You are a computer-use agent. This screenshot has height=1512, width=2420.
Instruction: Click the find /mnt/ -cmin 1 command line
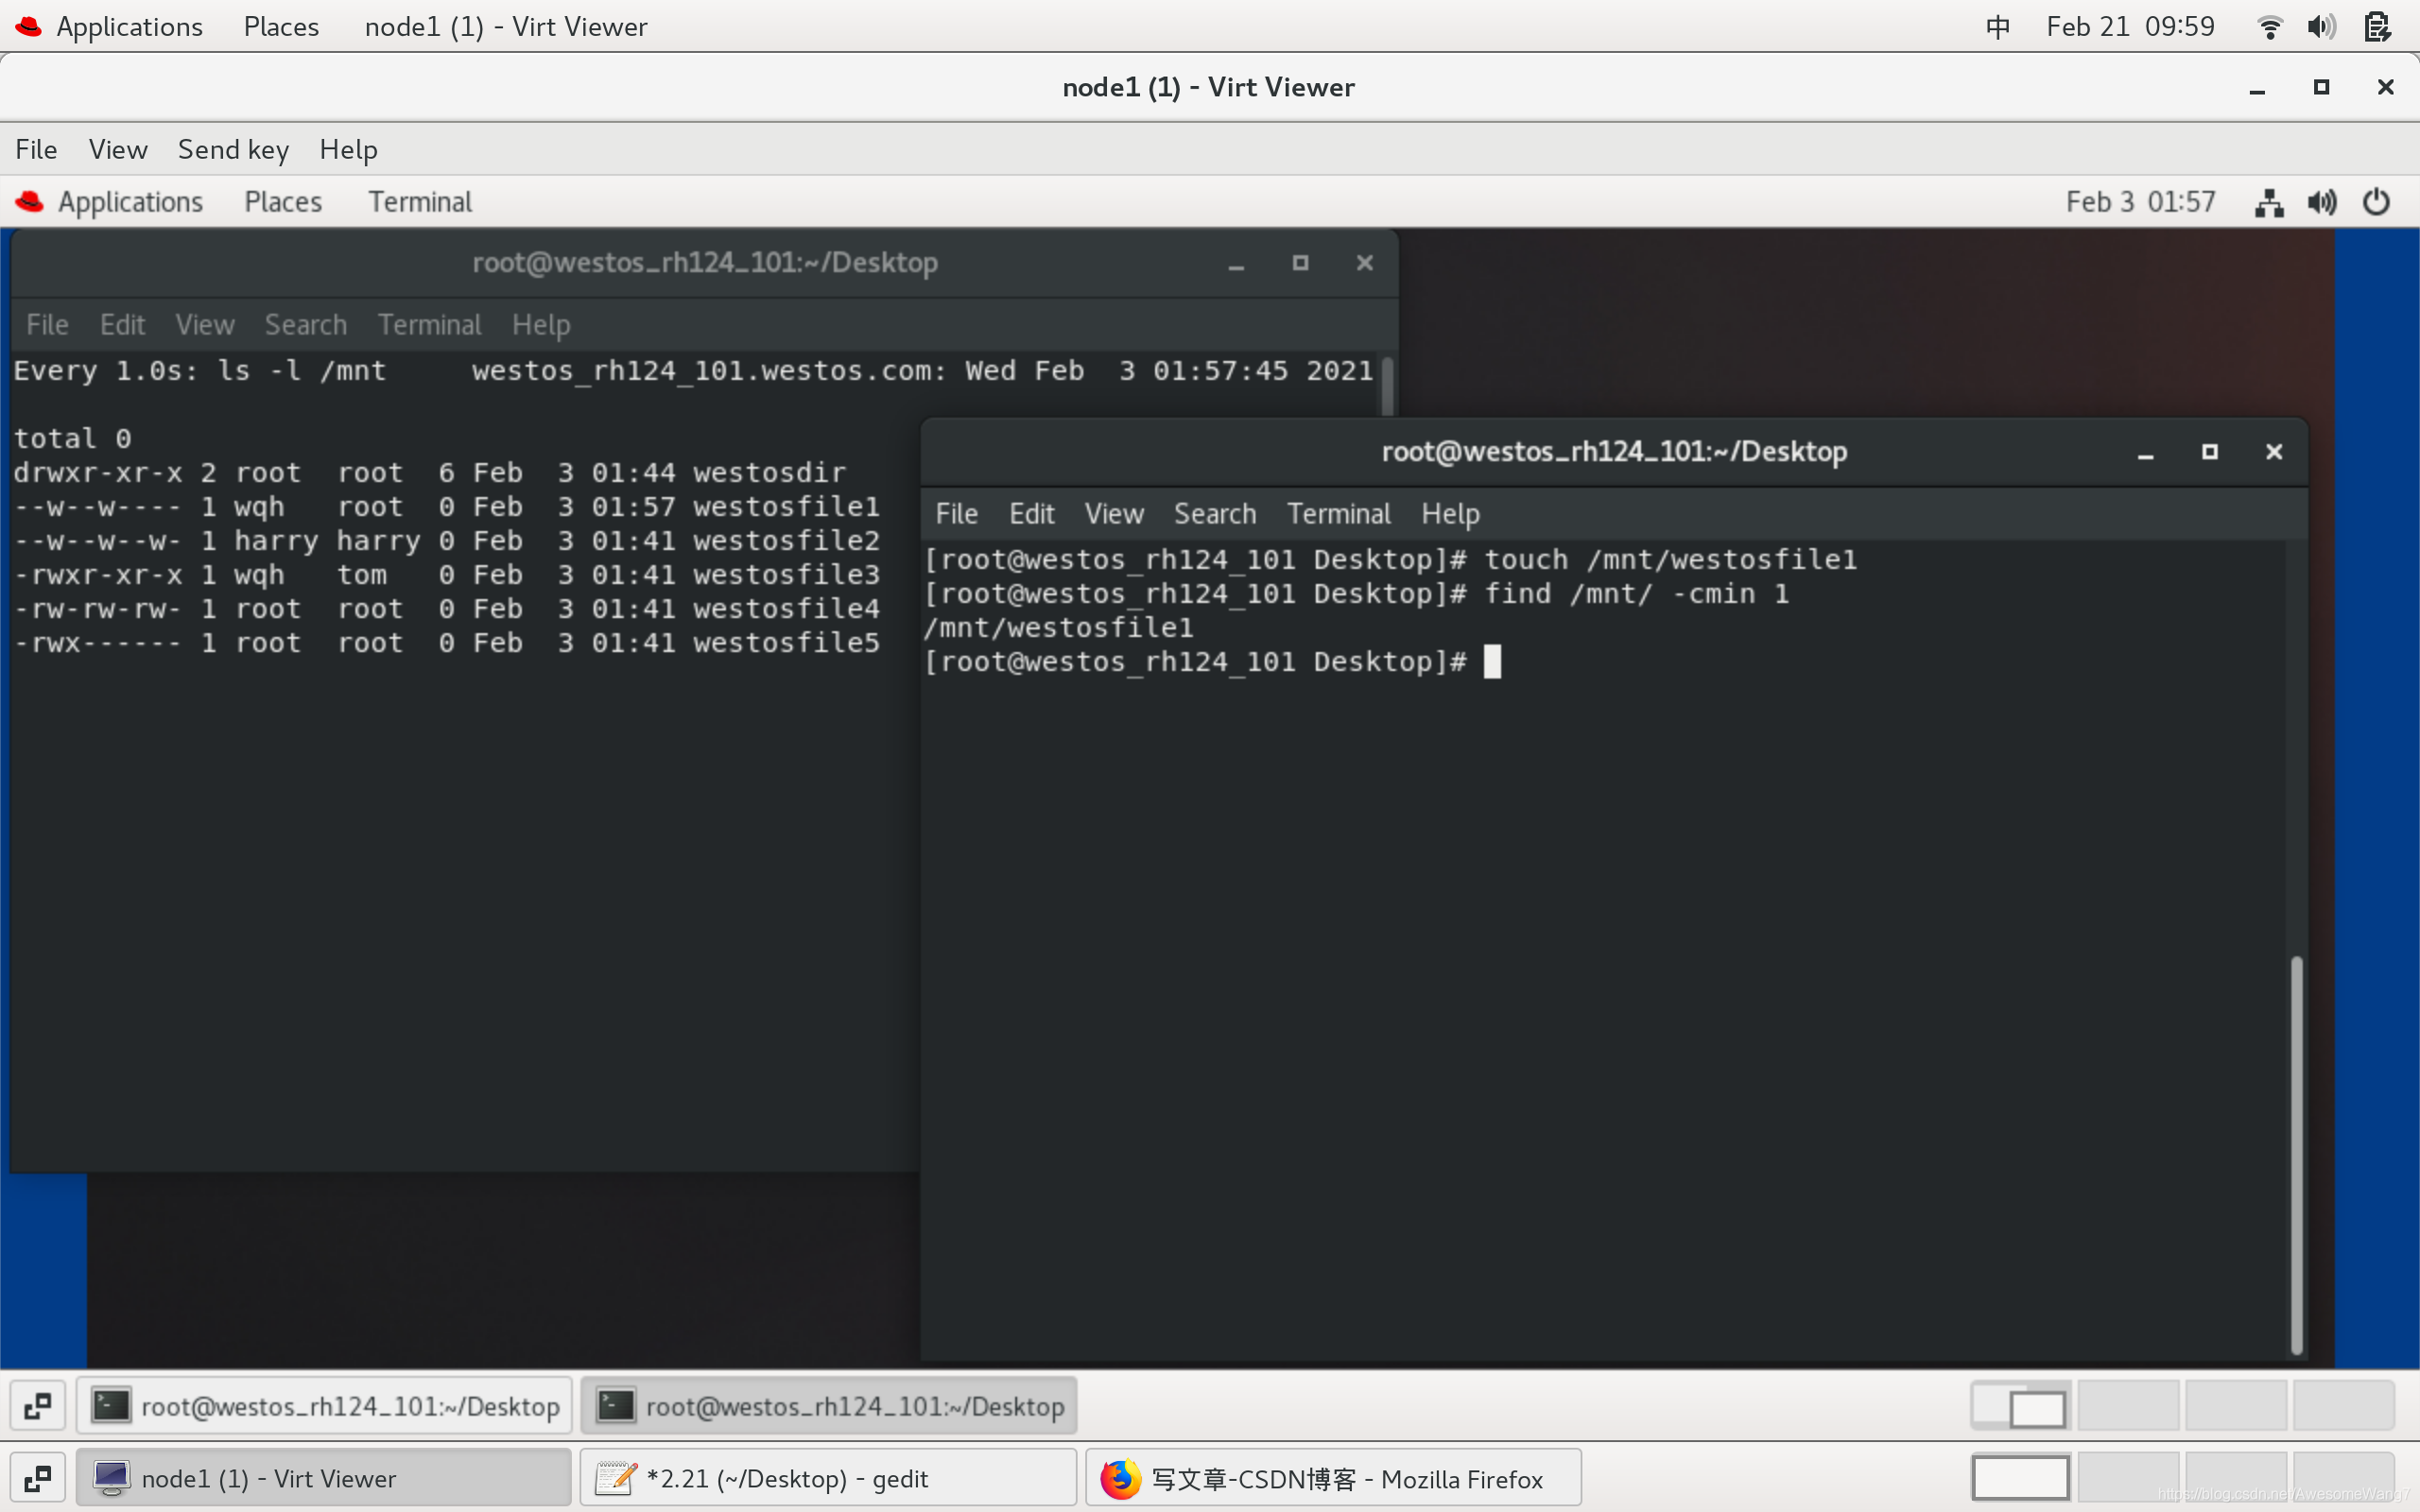(x=1357, y=594)
